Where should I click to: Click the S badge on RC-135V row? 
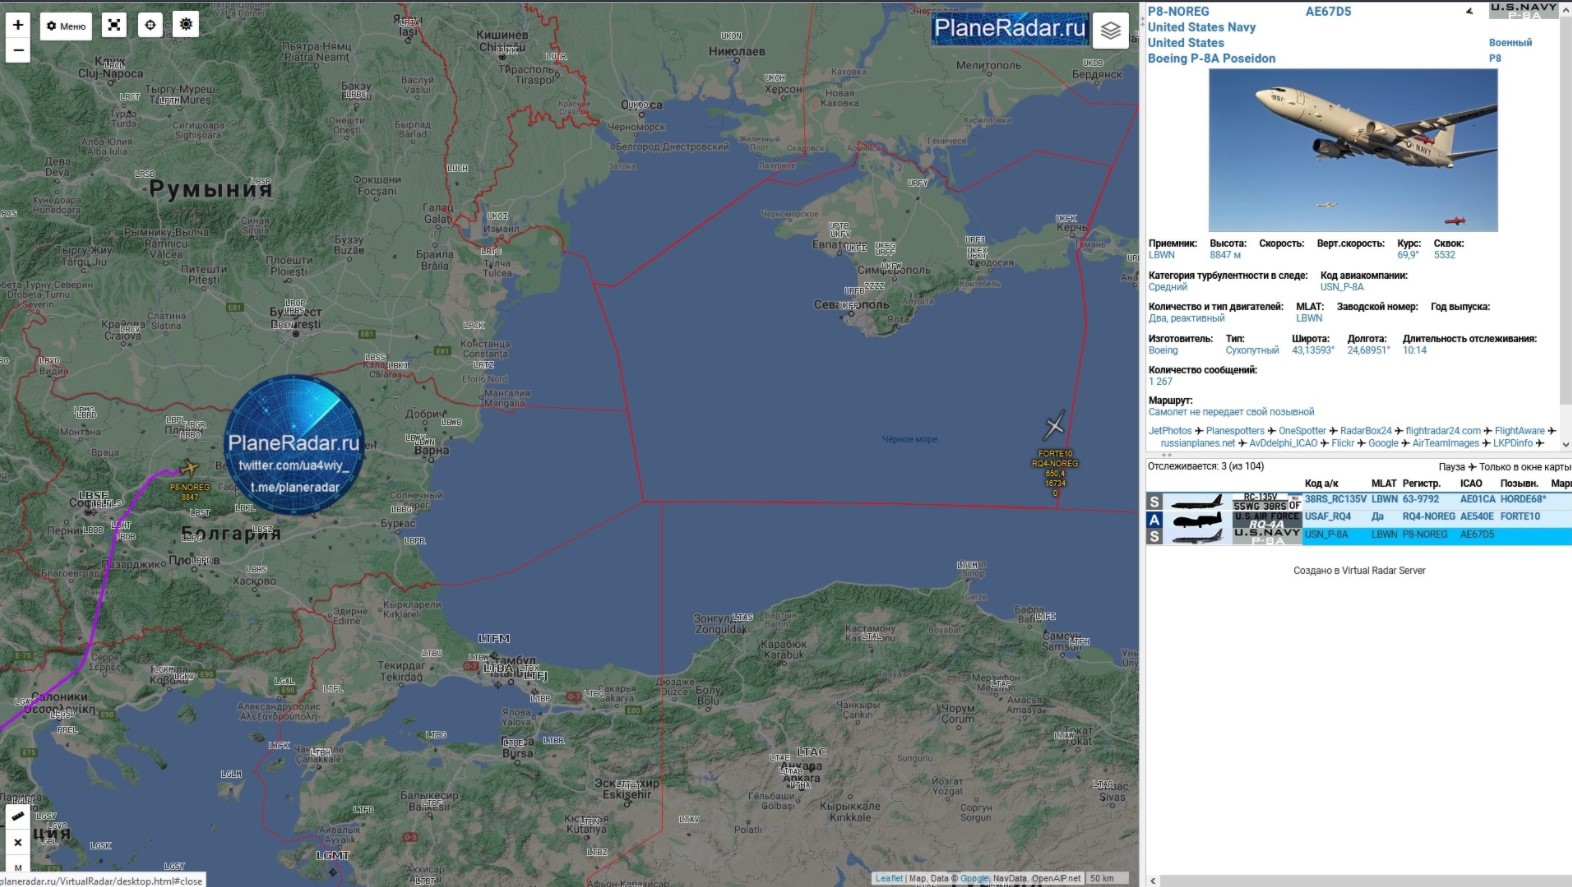click(x=1155, y=501)
